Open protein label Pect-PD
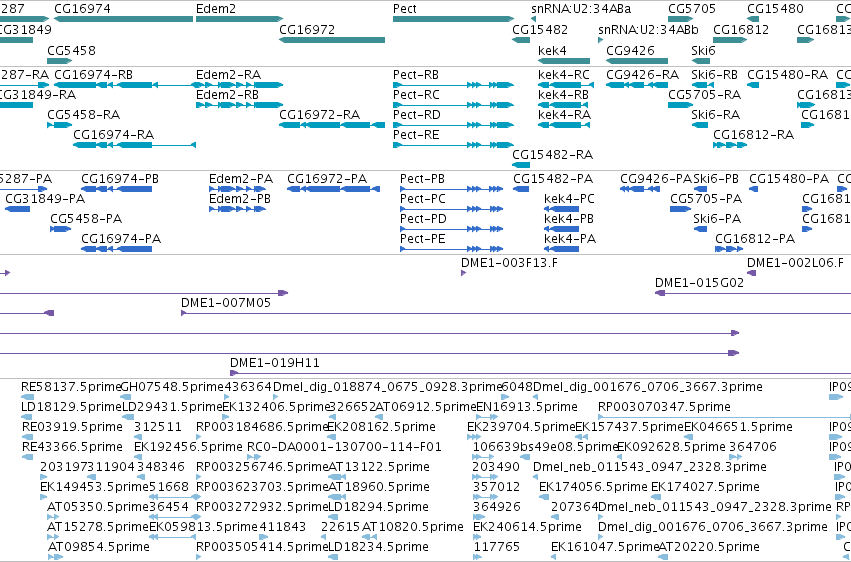 pos(423,219)
